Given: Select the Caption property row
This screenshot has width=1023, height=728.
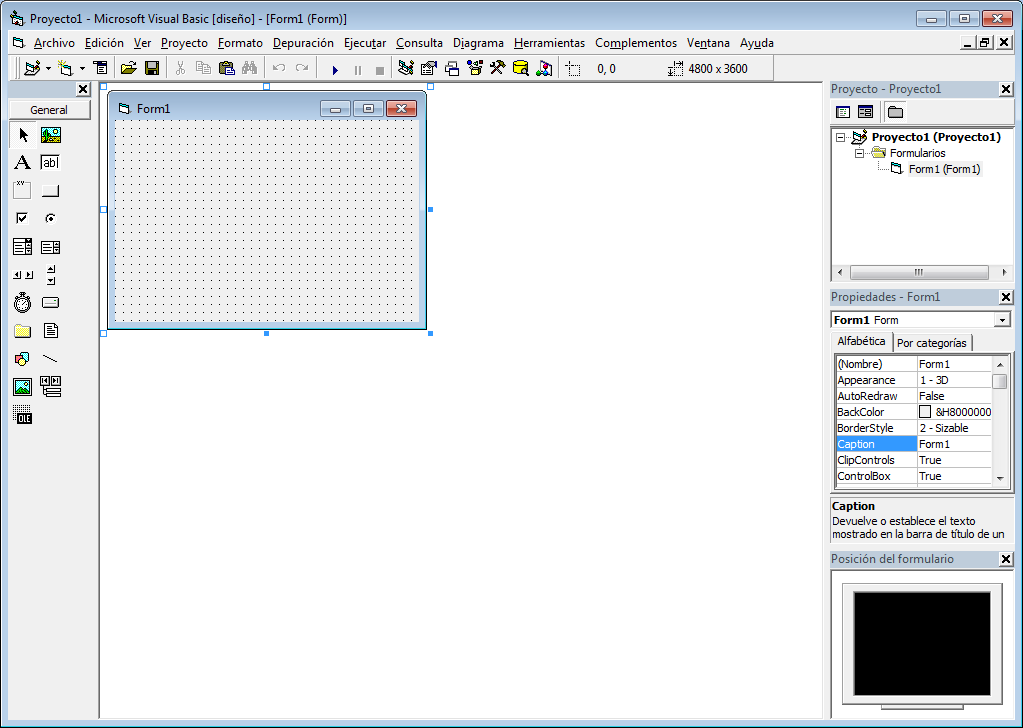Looking at the screenshot, I should point(913,444).
